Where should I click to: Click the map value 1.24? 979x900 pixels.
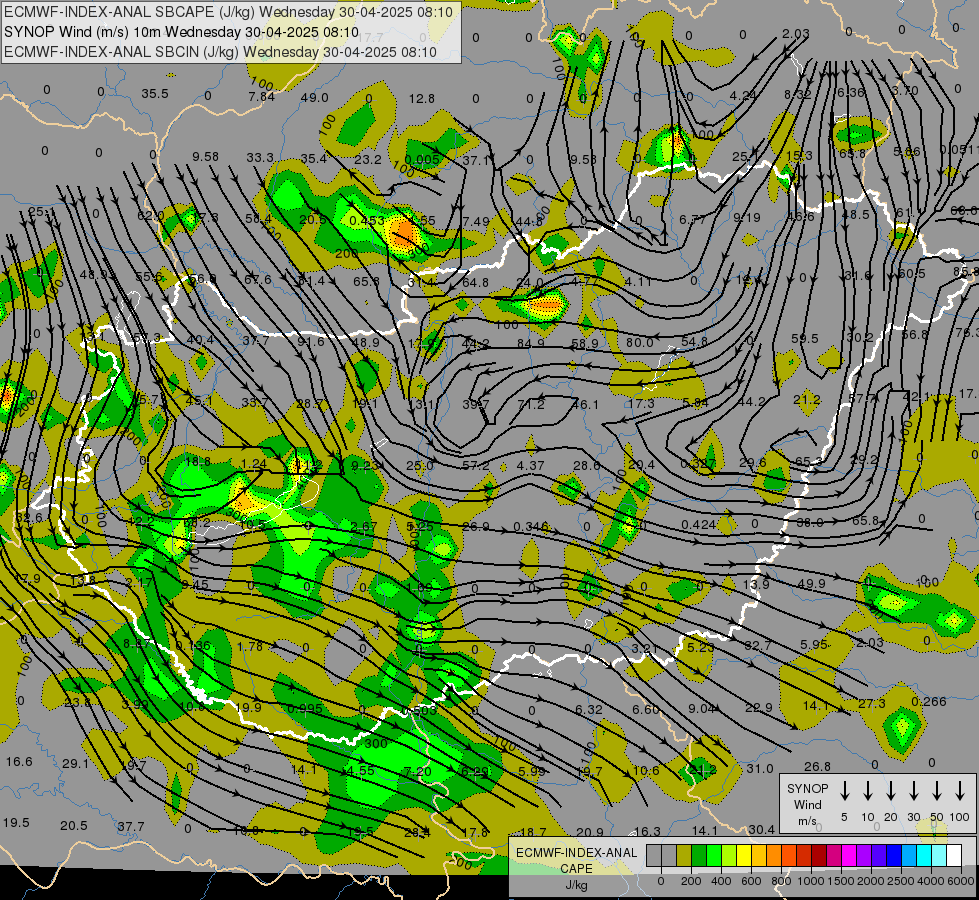tap(253, 463)
